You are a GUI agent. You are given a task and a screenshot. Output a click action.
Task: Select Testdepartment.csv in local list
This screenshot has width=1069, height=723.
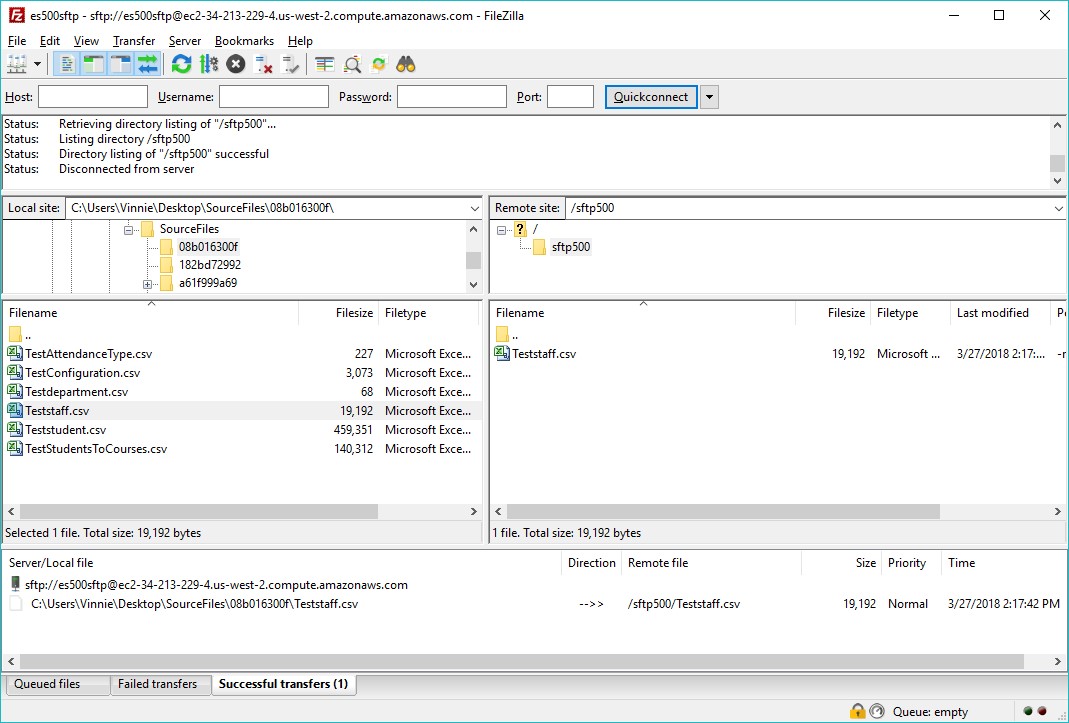click(x=76, y=392)
